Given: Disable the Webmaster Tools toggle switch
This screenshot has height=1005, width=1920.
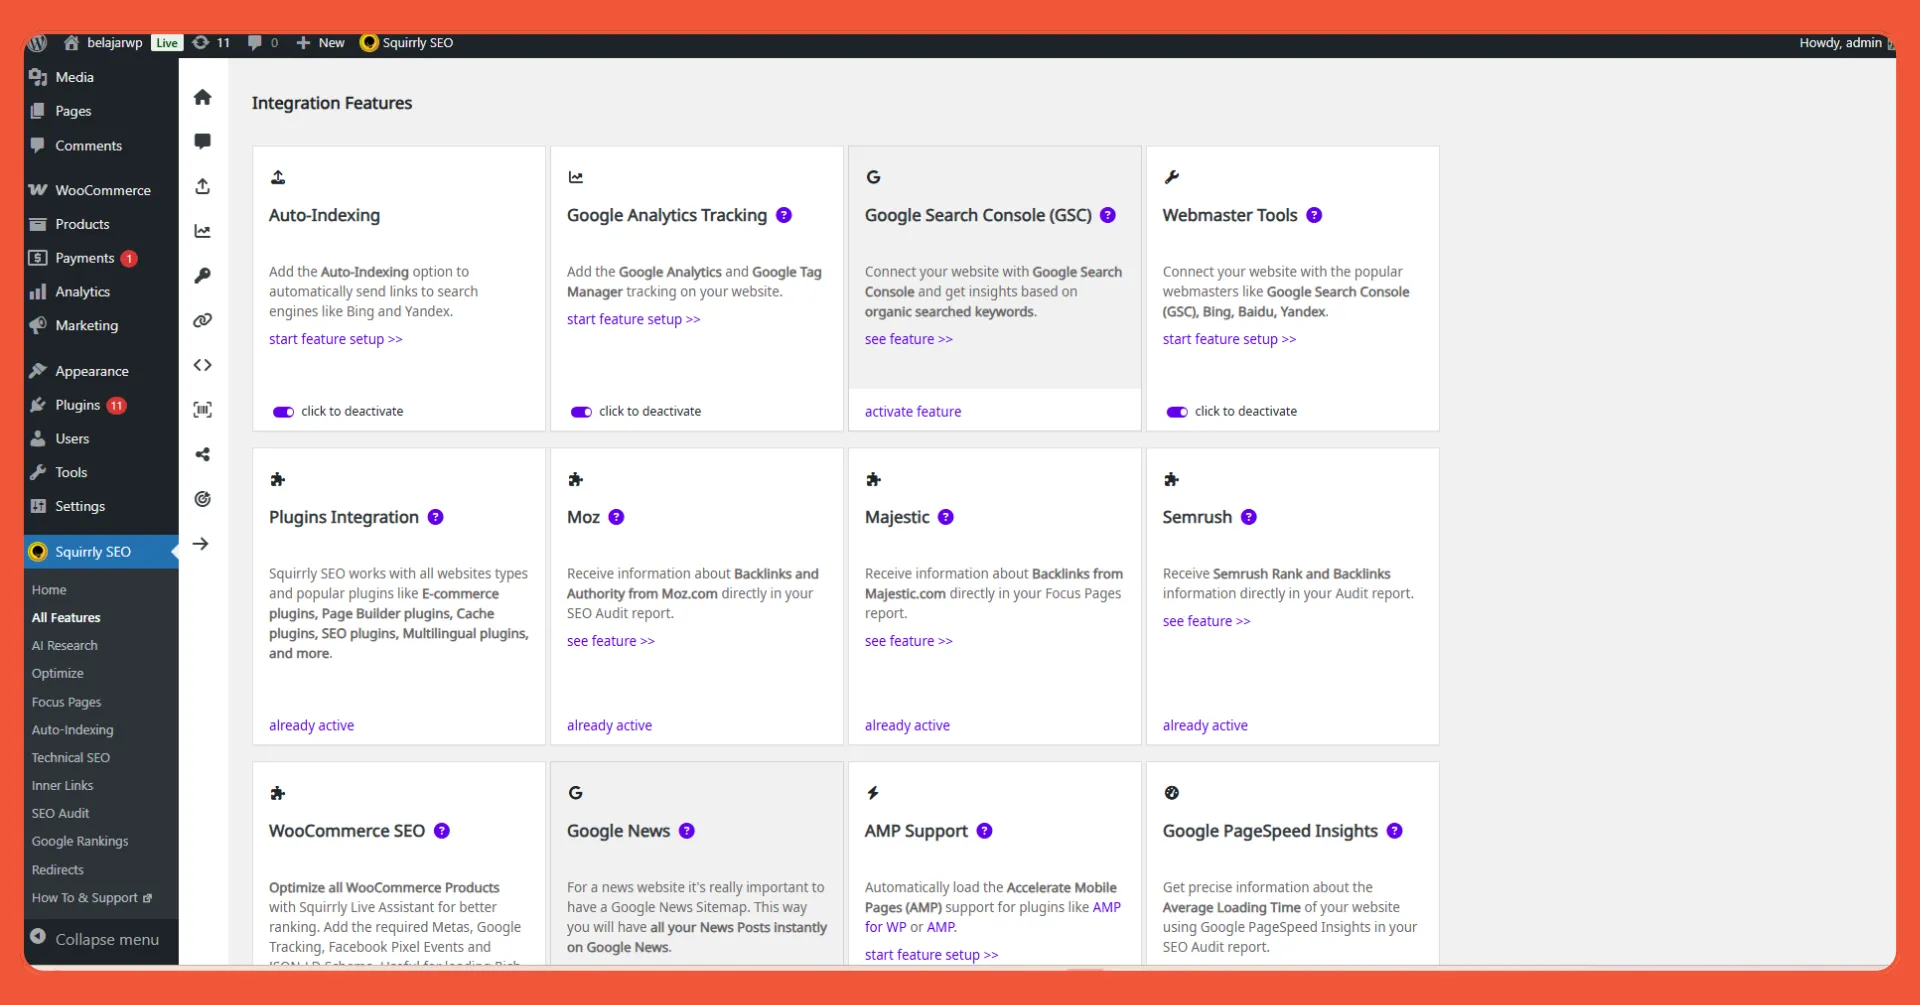Looking at the screenshot, I should click(1177, 412).
